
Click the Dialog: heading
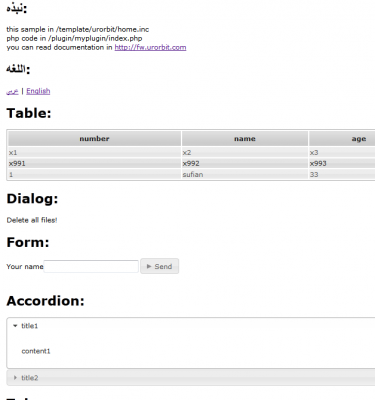coord(32,199)
